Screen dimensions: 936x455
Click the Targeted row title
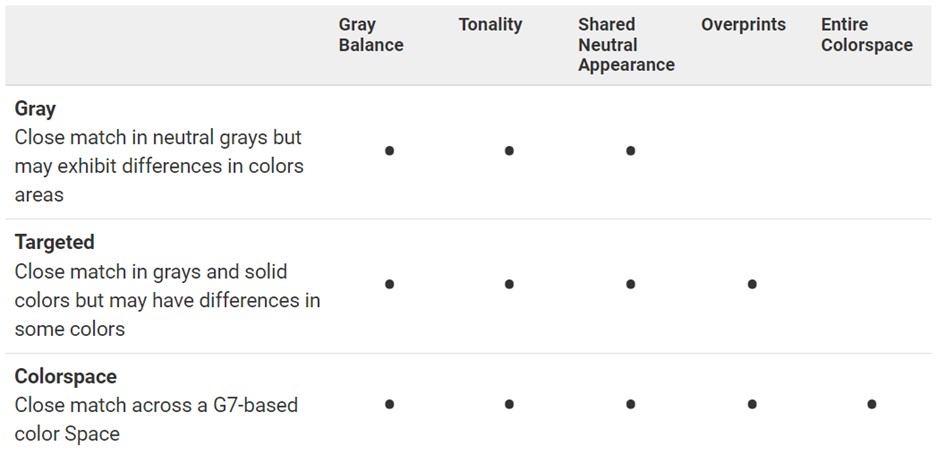click(x=54, y=242)
